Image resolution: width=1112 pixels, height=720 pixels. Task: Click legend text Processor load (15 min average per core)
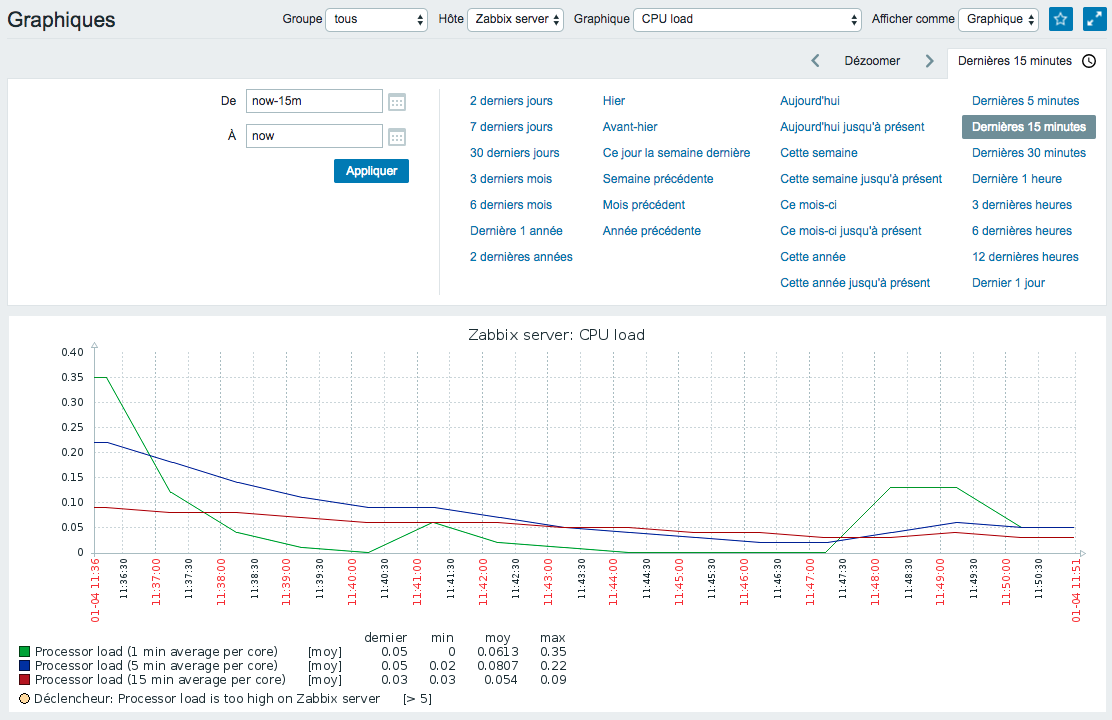[160, 680]
